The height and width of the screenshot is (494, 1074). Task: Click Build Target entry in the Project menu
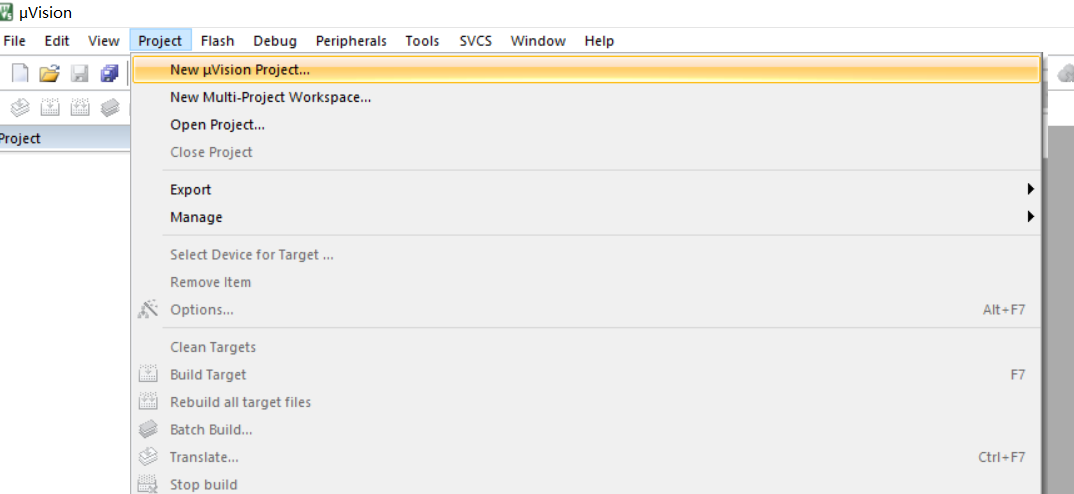click(x=586, y=375)
